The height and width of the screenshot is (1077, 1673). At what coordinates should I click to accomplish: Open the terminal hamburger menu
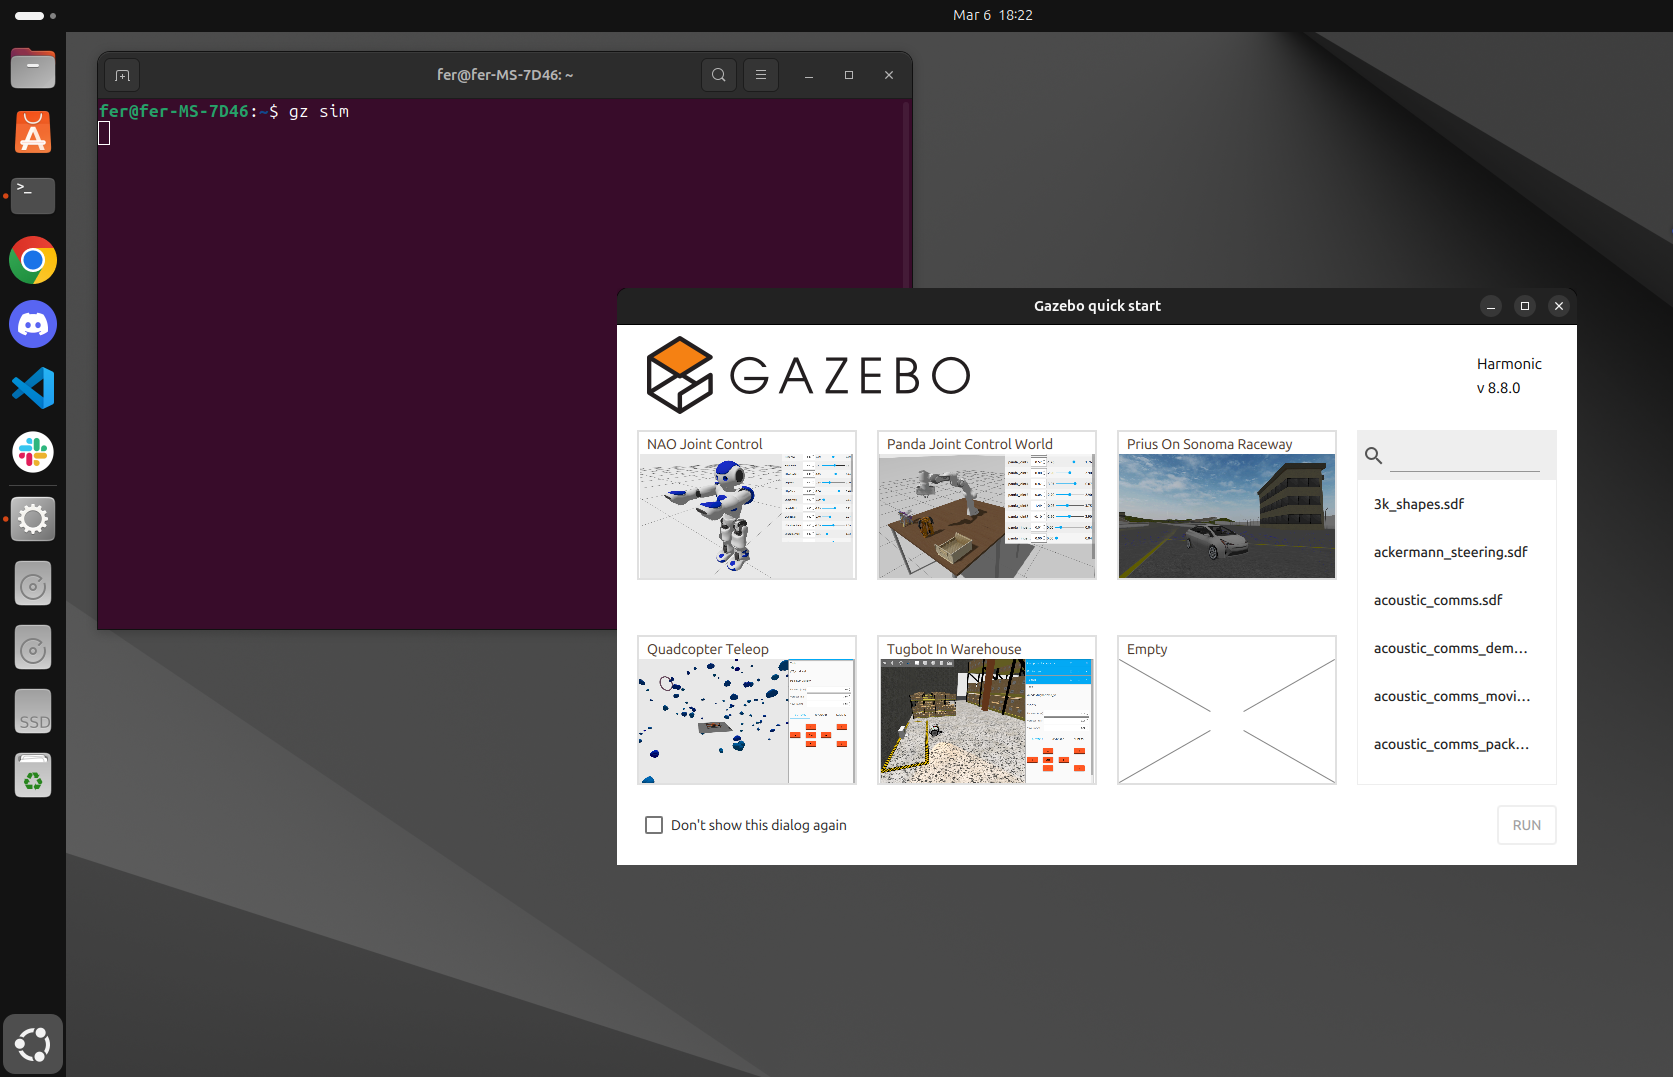point(761,75)
